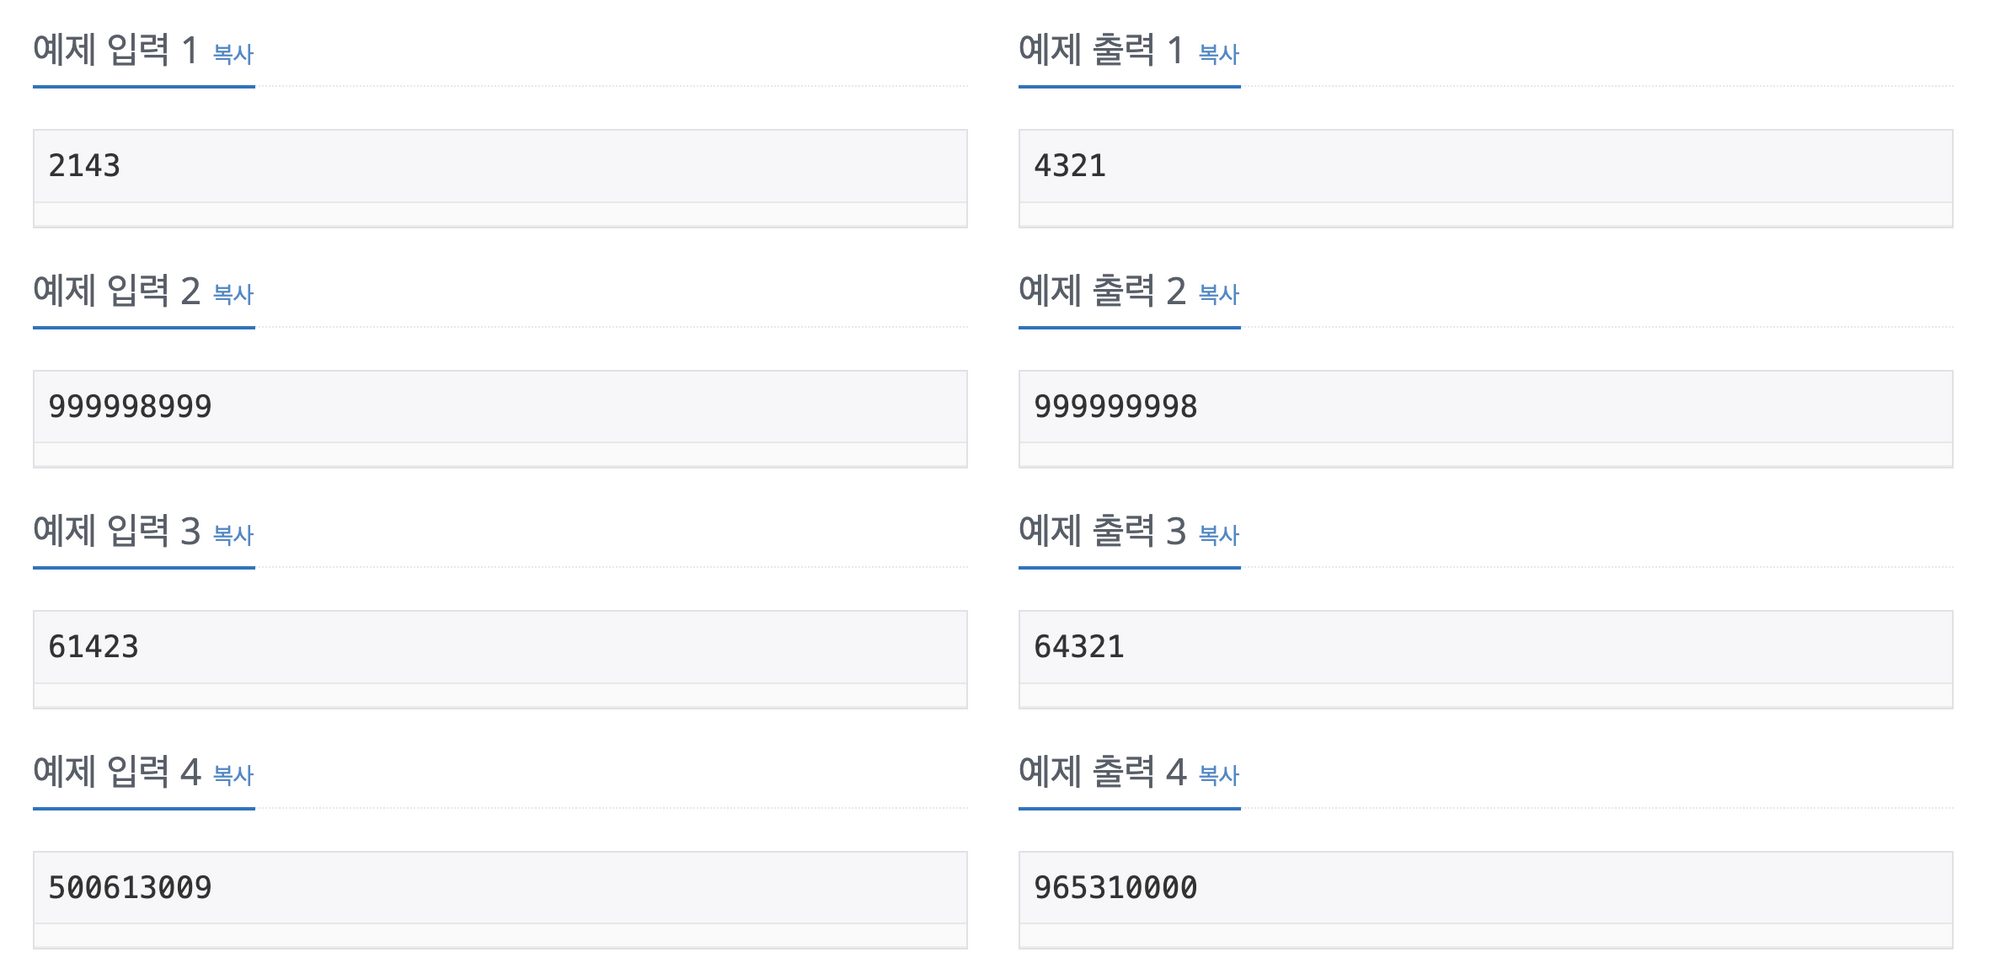Viewport: 2000px width, 974px height.
Task: Click the 예제 입력 3 heading
Action: tap(116, 531)
